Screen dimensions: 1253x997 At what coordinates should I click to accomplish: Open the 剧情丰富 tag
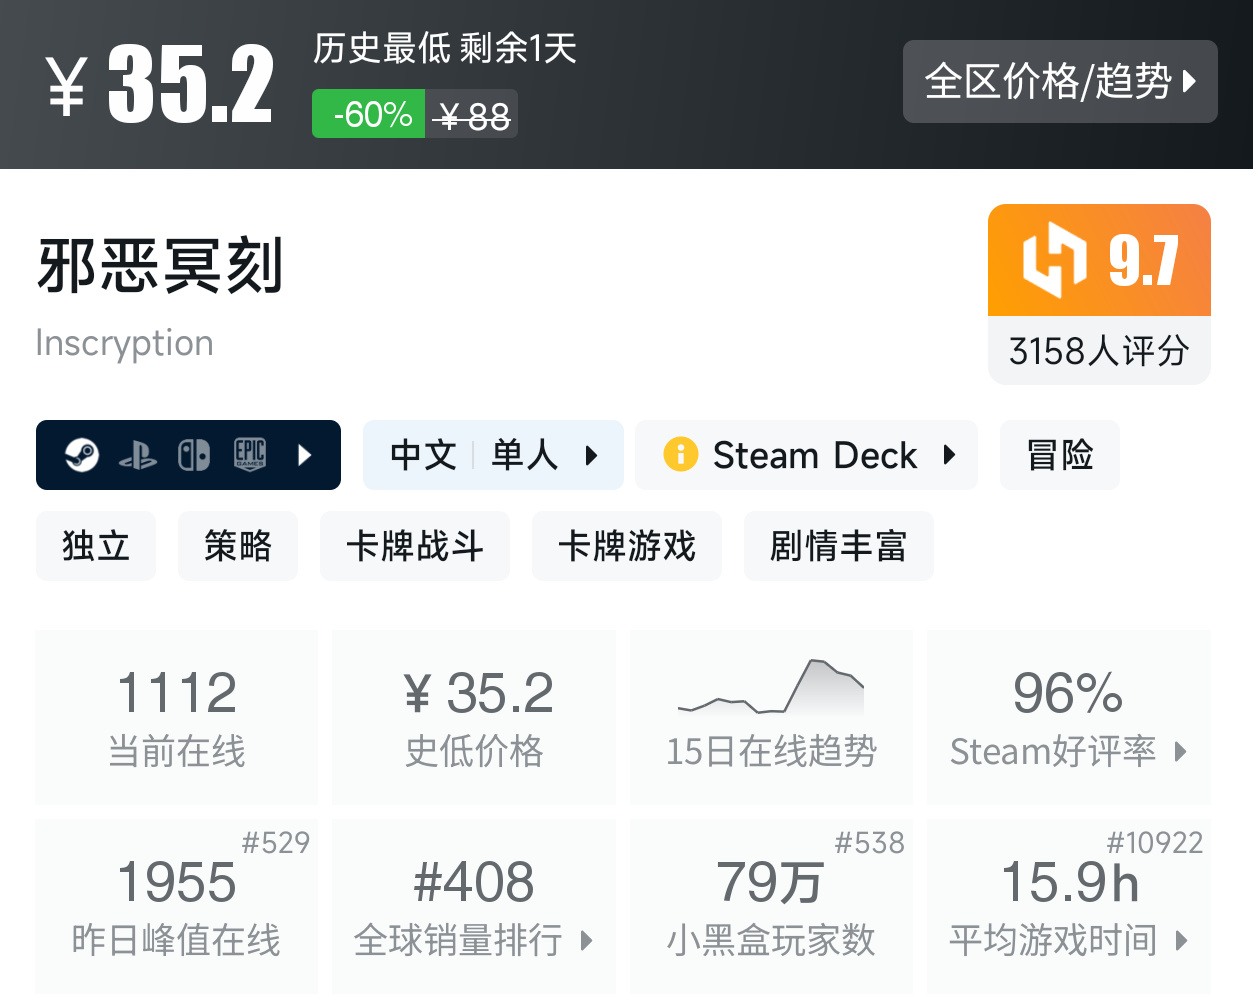[838, 546]
